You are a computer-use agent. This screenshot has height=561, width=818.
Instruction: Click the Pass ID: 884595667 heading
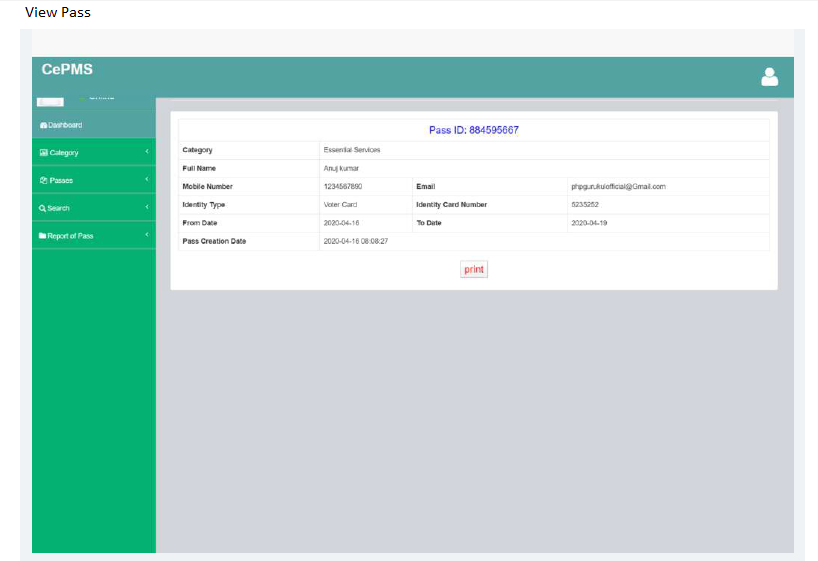(474, 130)
